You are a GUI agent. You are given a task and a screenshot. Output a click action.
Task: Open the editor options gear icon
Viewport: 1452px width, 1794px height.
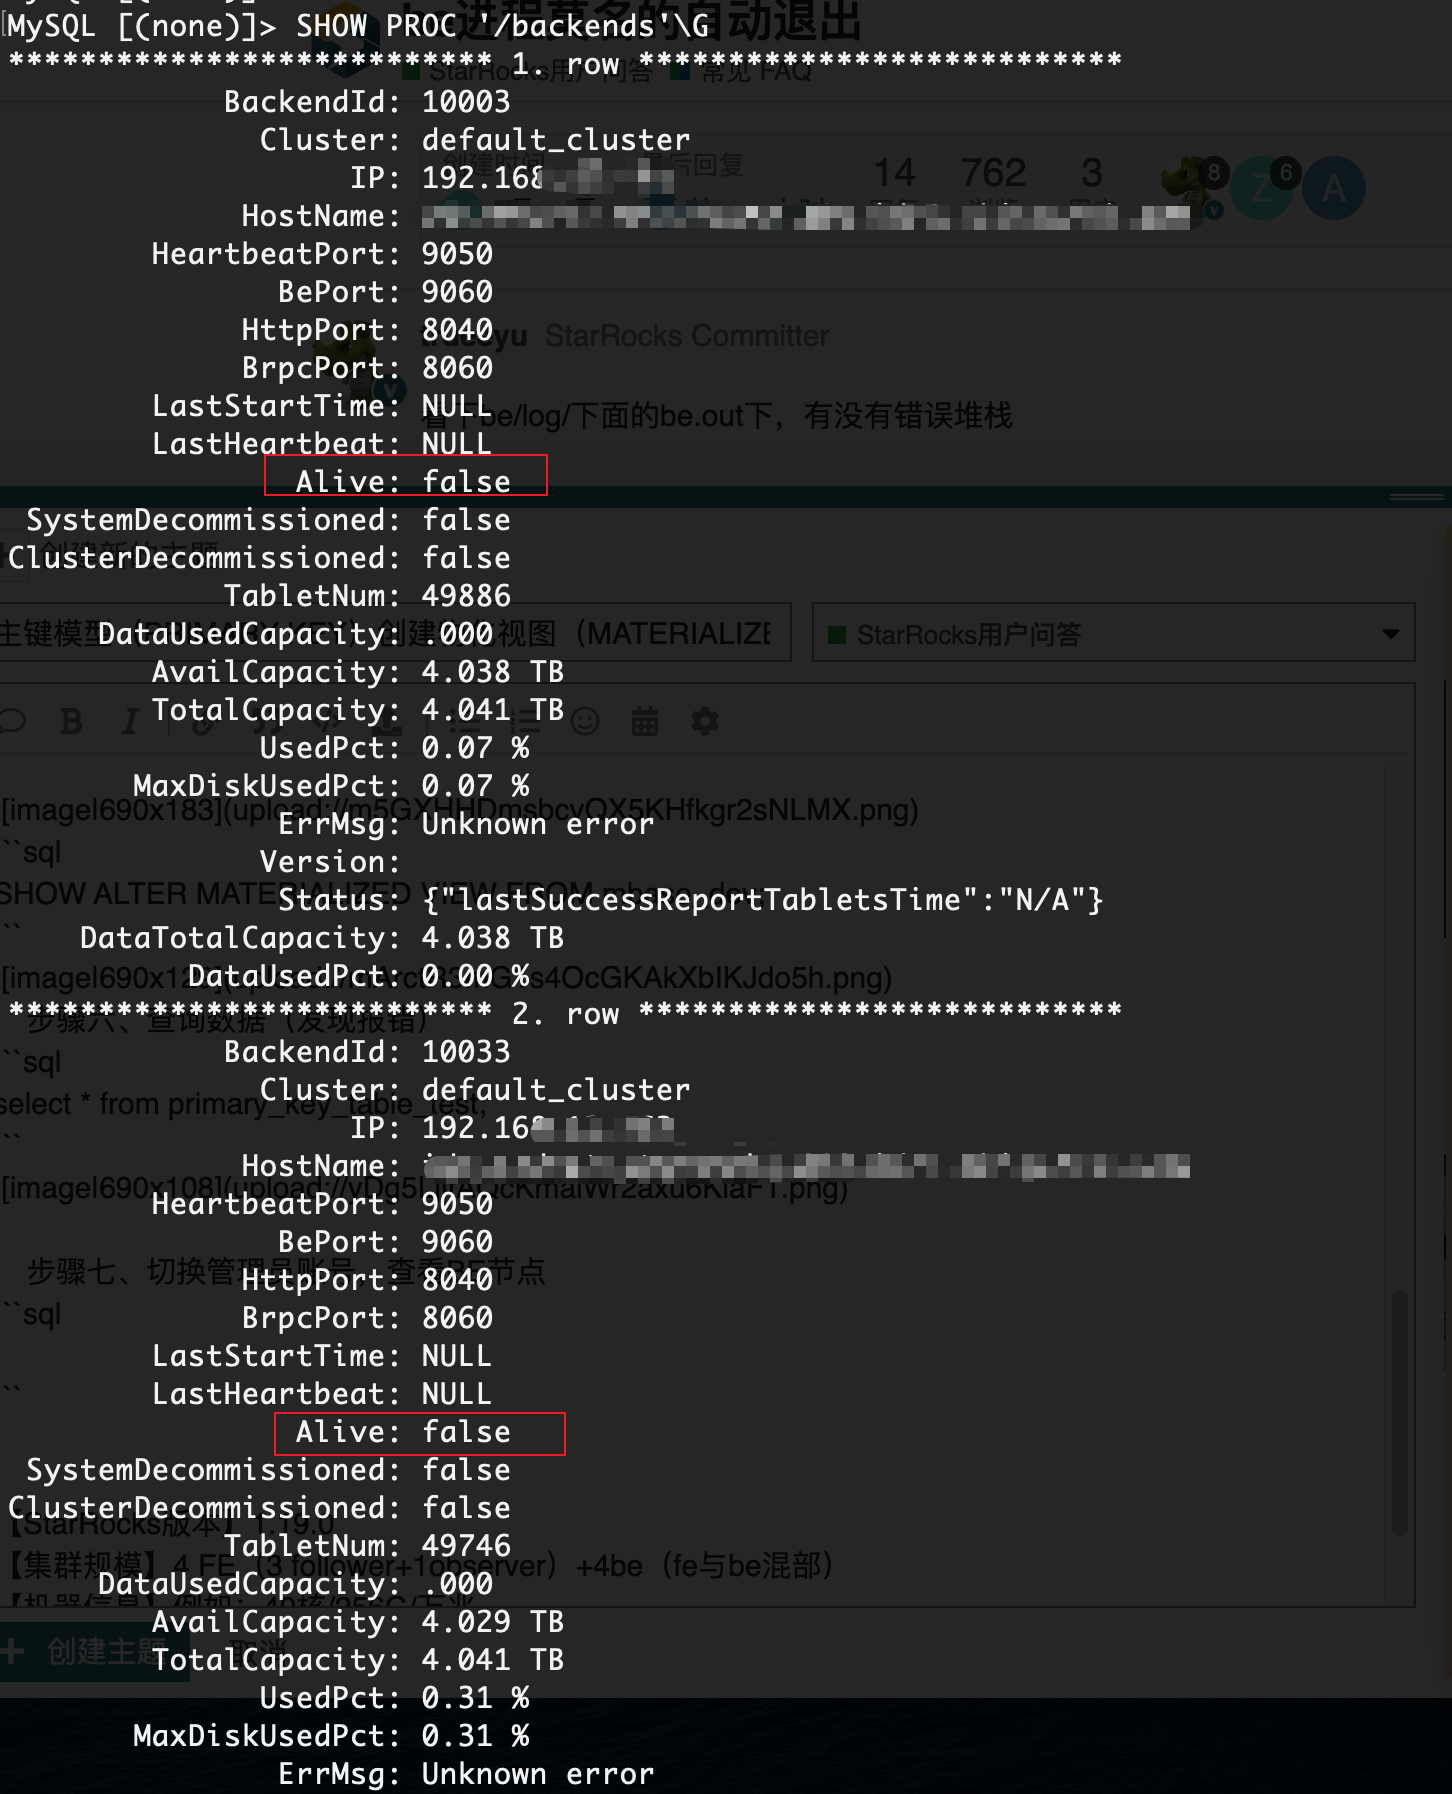(x=705, y=721)
